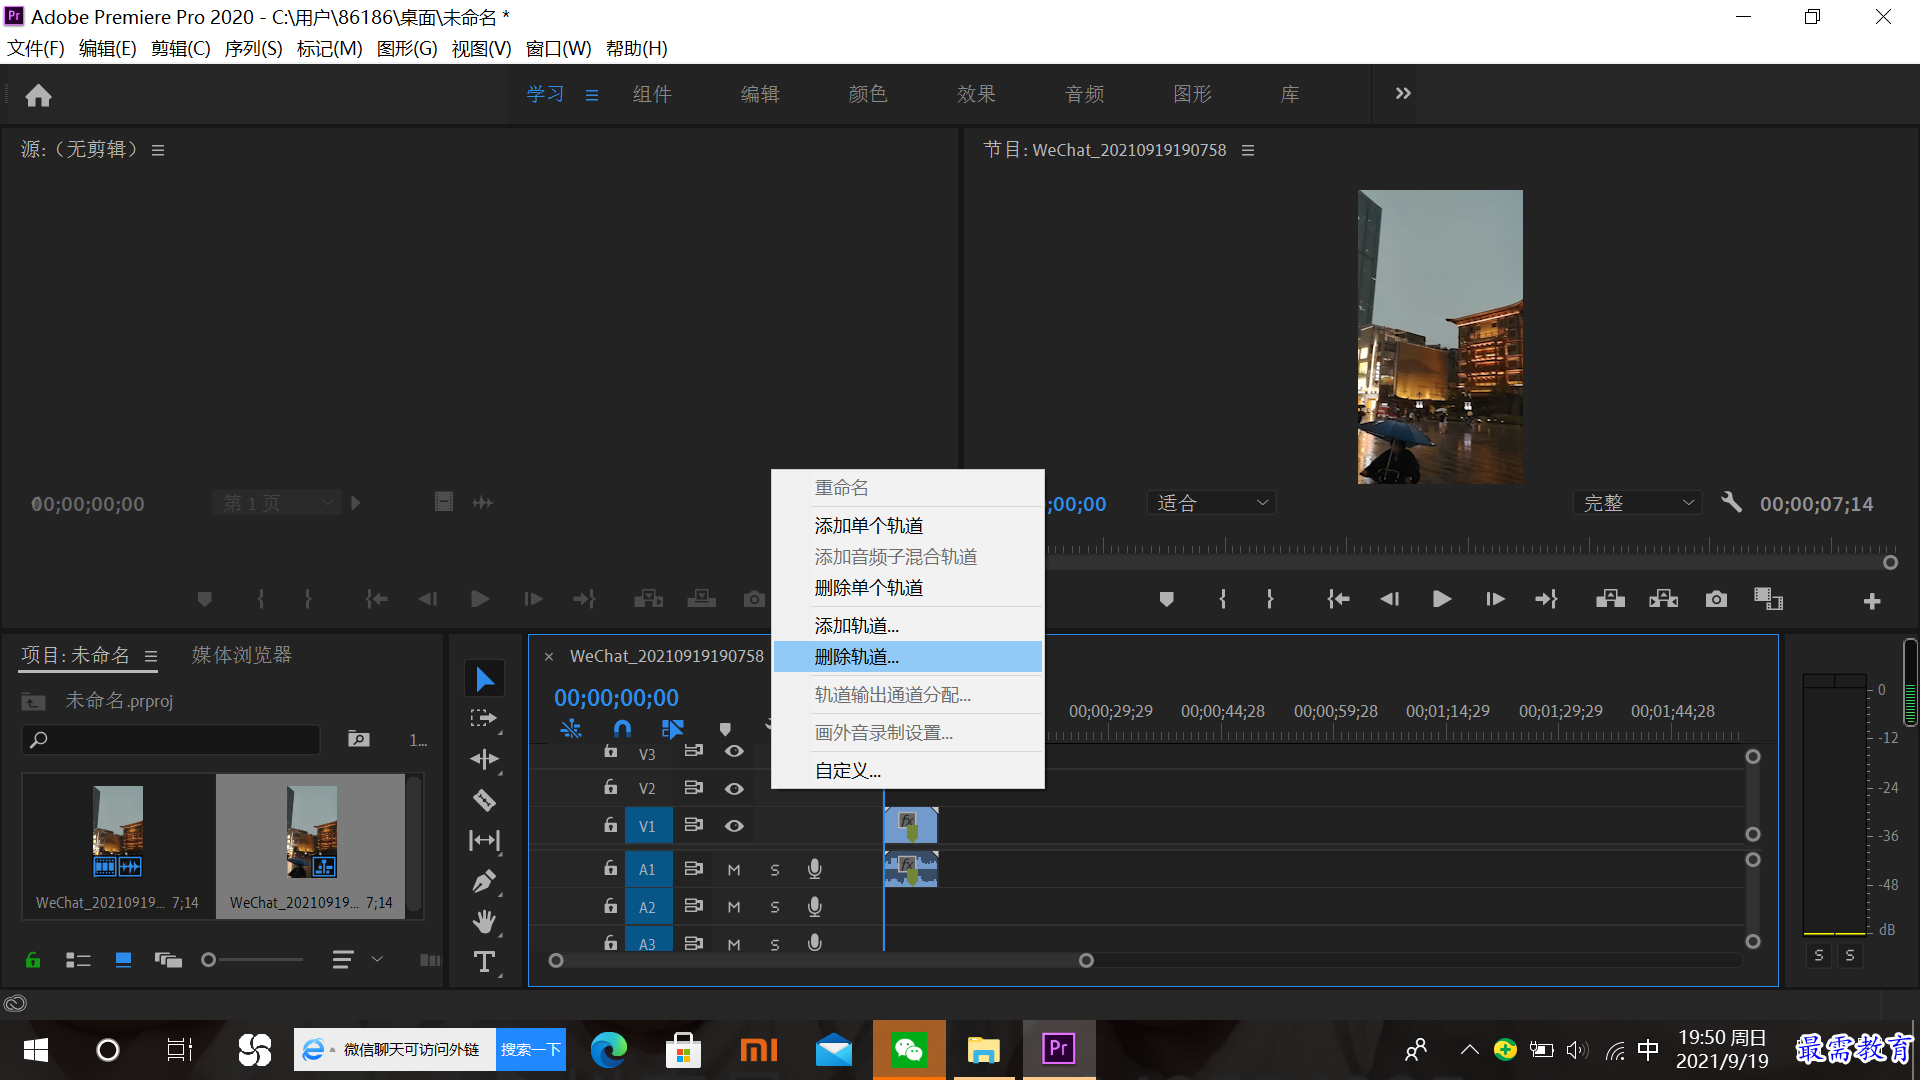This screenshot has width=1920, height=1080.
Task: Choose 添加轨道... in context menu
Action: tap(908, 626)
